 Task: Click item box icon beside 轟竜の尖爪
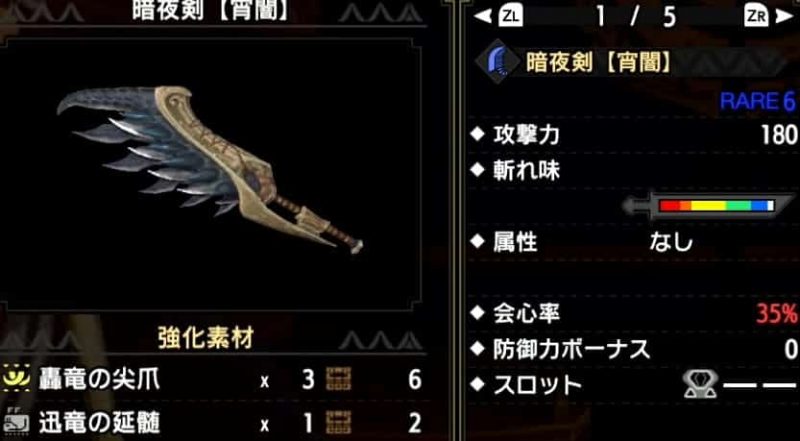(338, 380)
